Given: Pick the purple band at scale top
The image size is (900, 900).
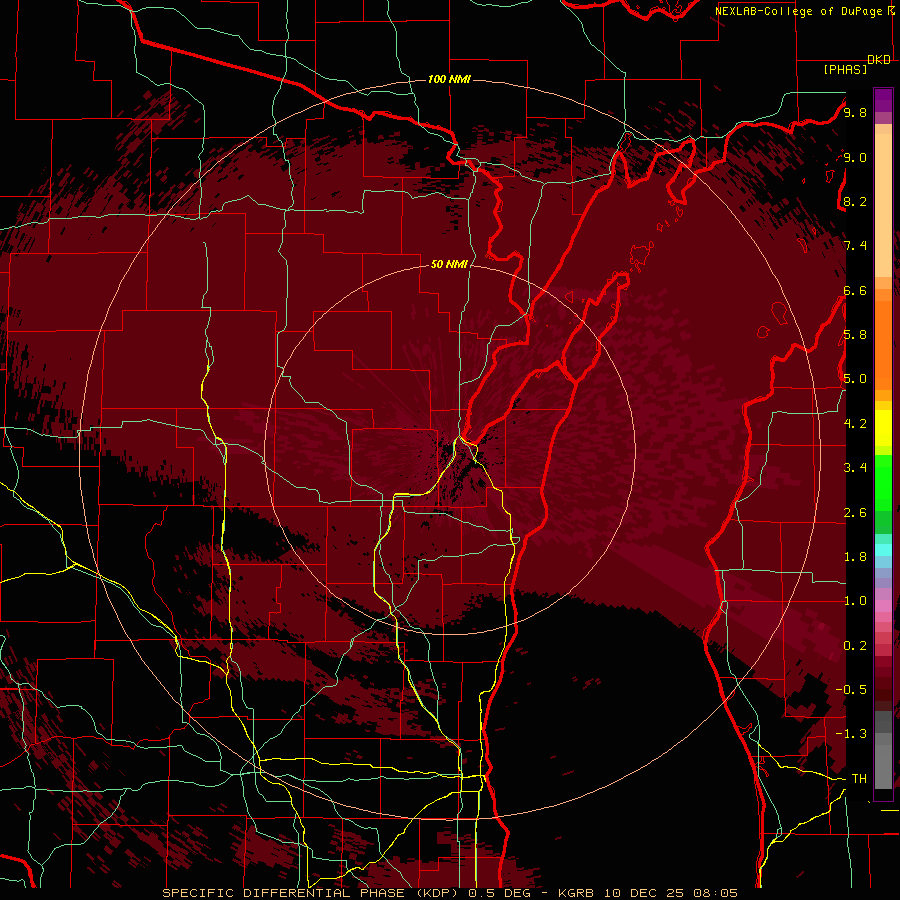Looking at the screenshot, I should (883, 100).
